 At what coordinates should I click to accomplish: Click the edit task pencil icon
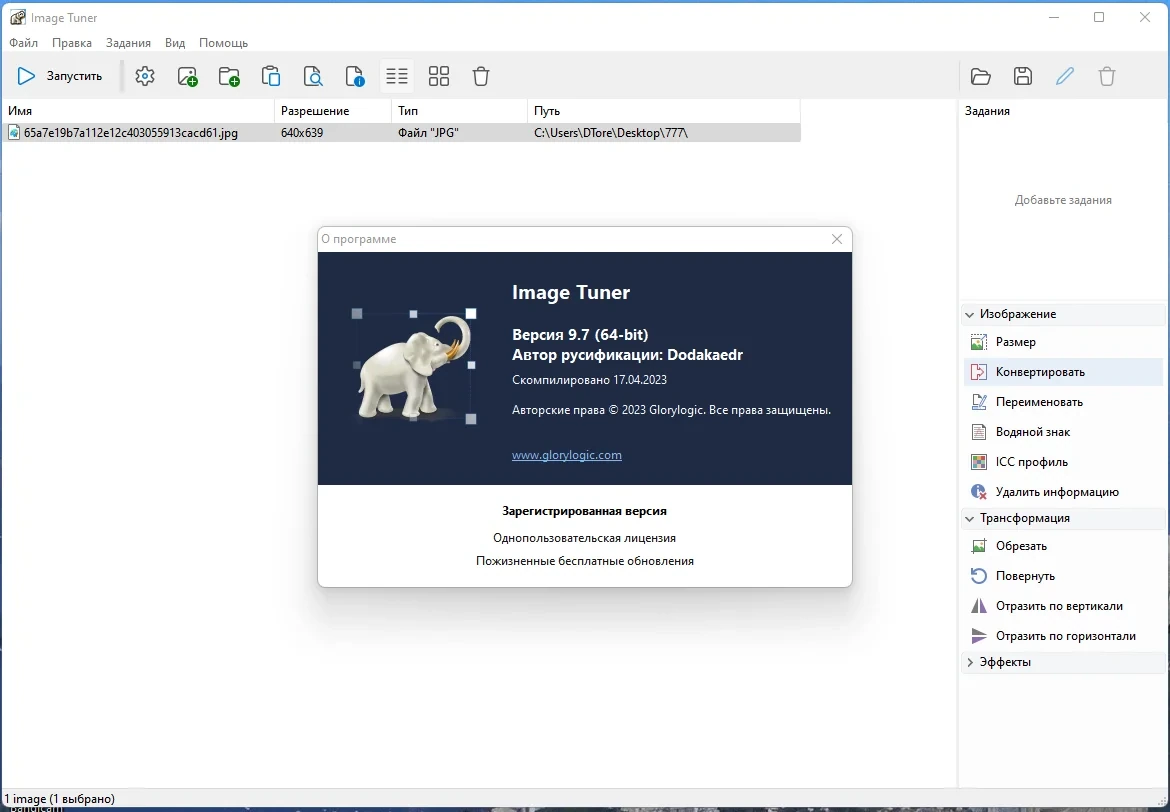(1065, 76)
